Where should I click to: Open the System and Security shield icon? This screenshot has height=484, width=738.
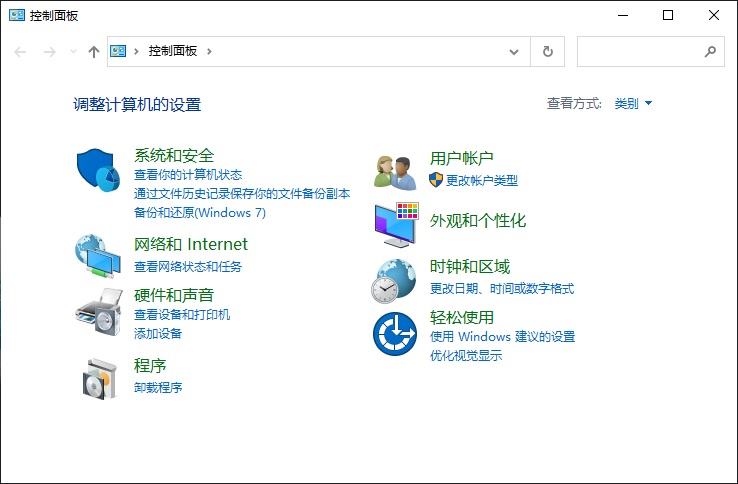[98, 170]
